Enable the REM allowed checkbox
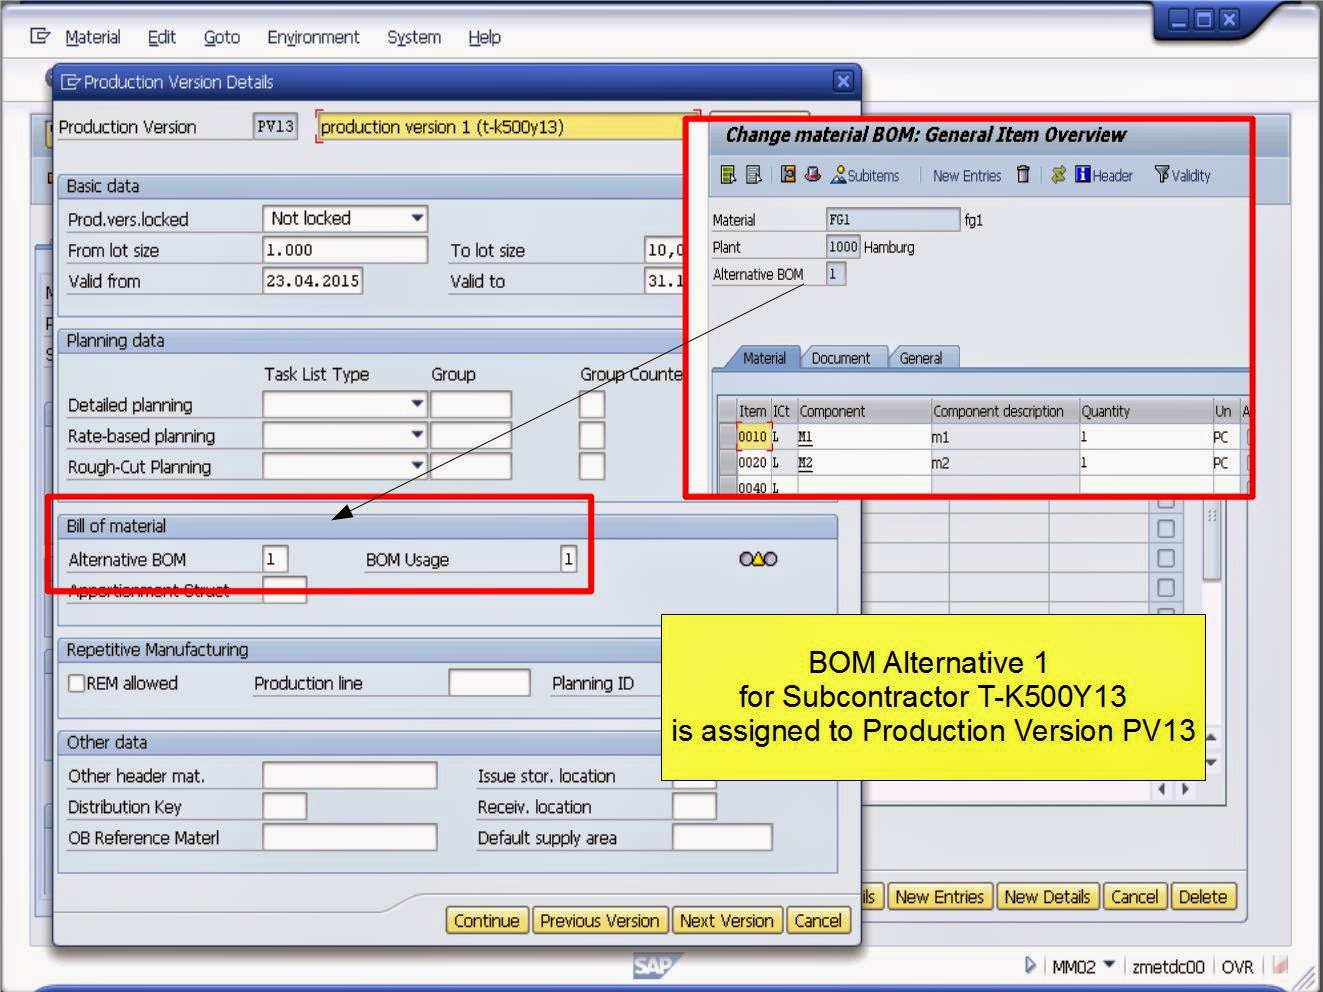The width and height of the screenshot is (1323, 992). 75,683
